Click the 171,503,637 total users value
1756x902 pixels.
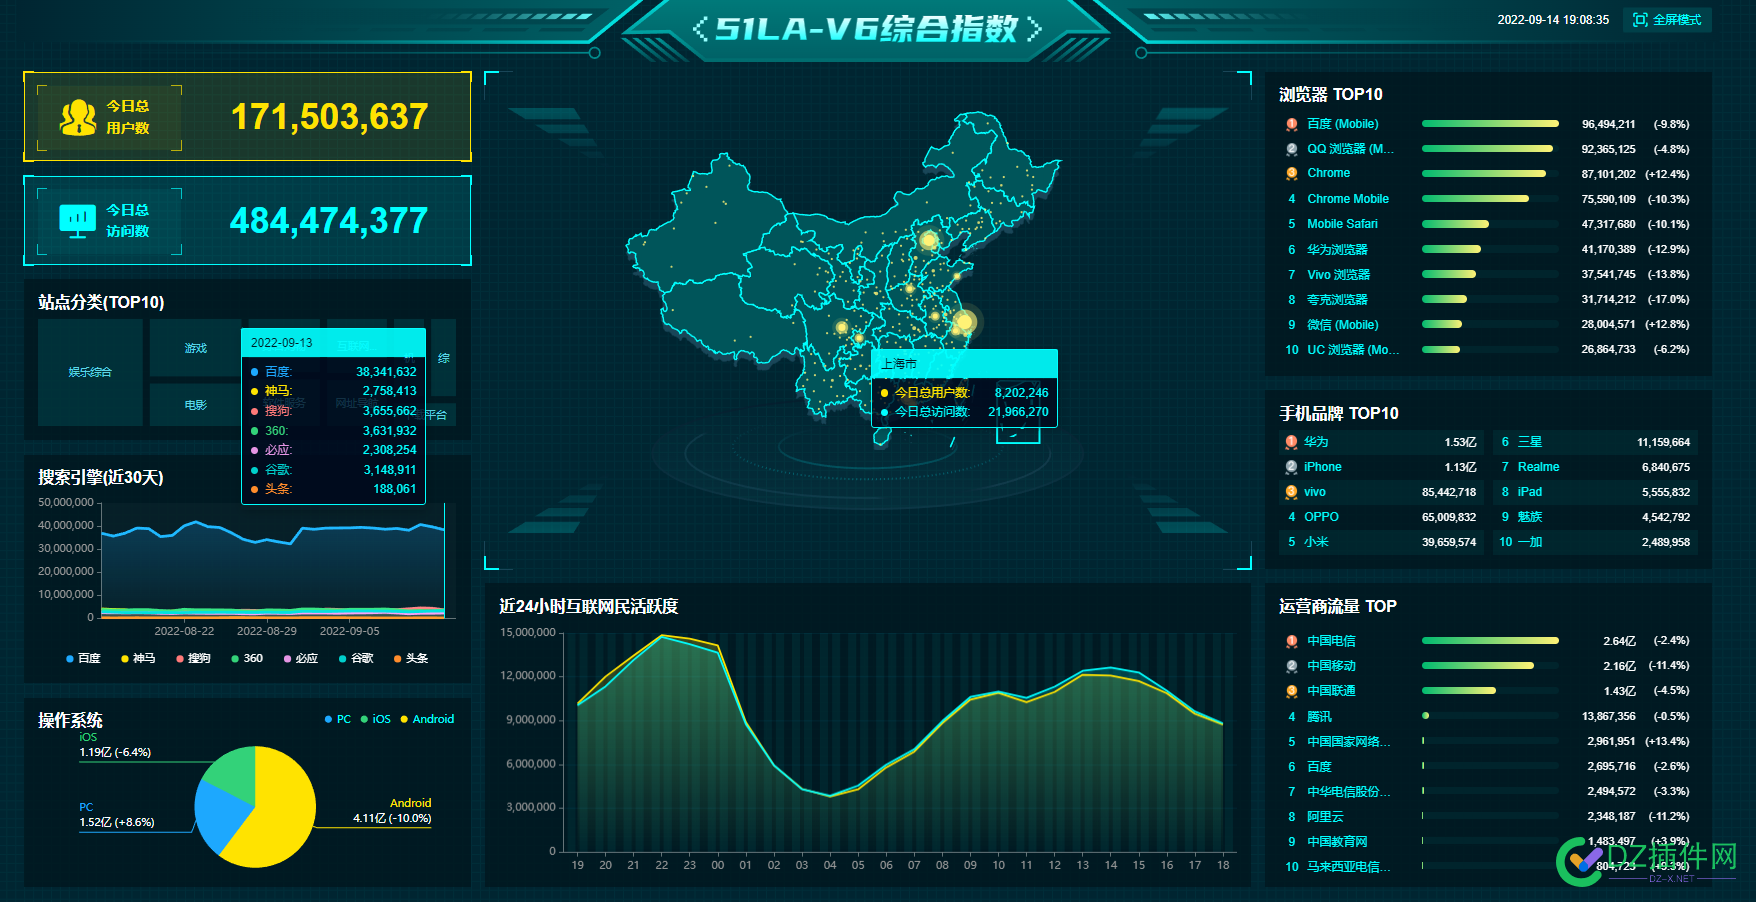pyautogui.click(x=329, y=117)
